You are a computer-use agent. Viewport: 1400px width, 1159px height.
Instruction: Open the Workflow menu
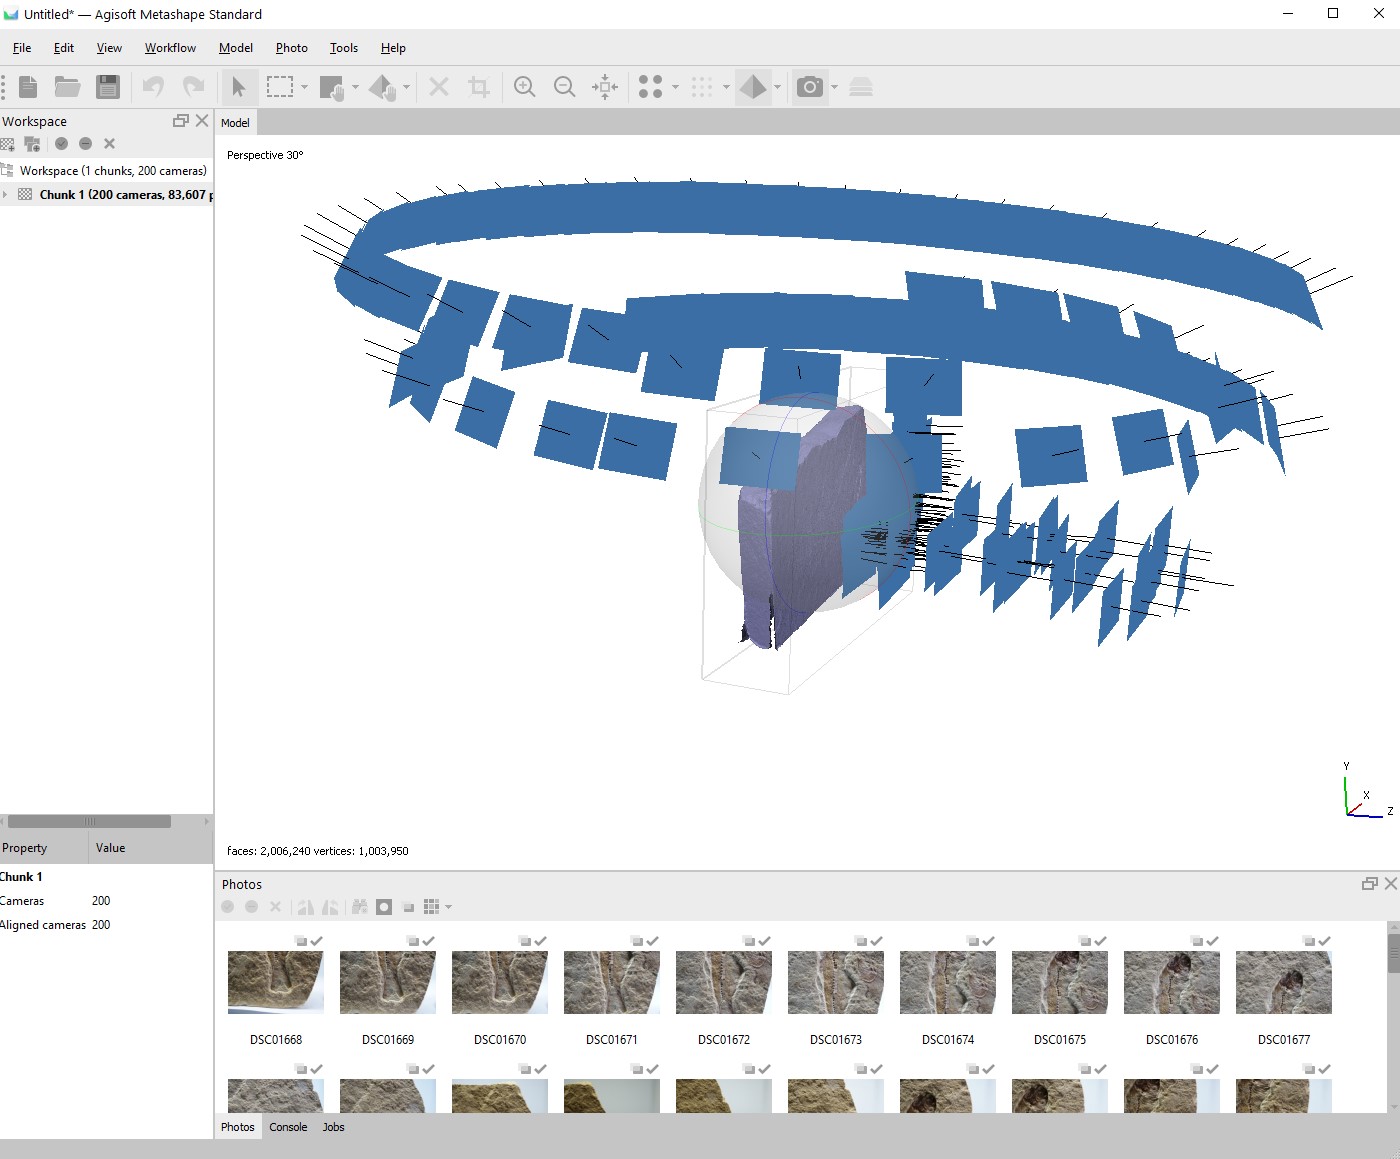(x=170, y=48)
